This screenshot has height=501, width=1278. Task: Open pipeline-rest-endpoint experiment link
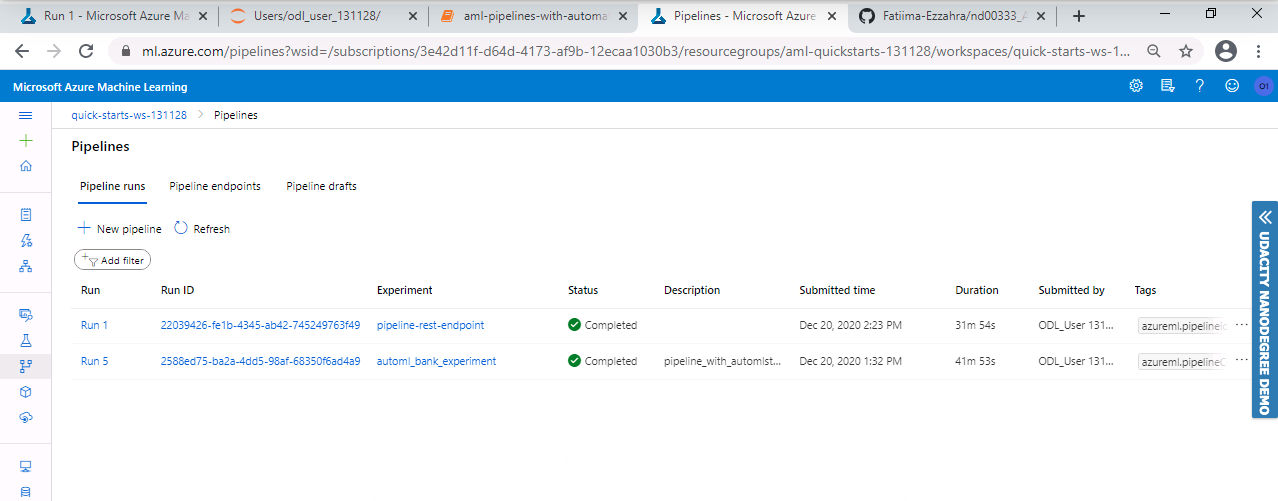click(x=430, y=325)
